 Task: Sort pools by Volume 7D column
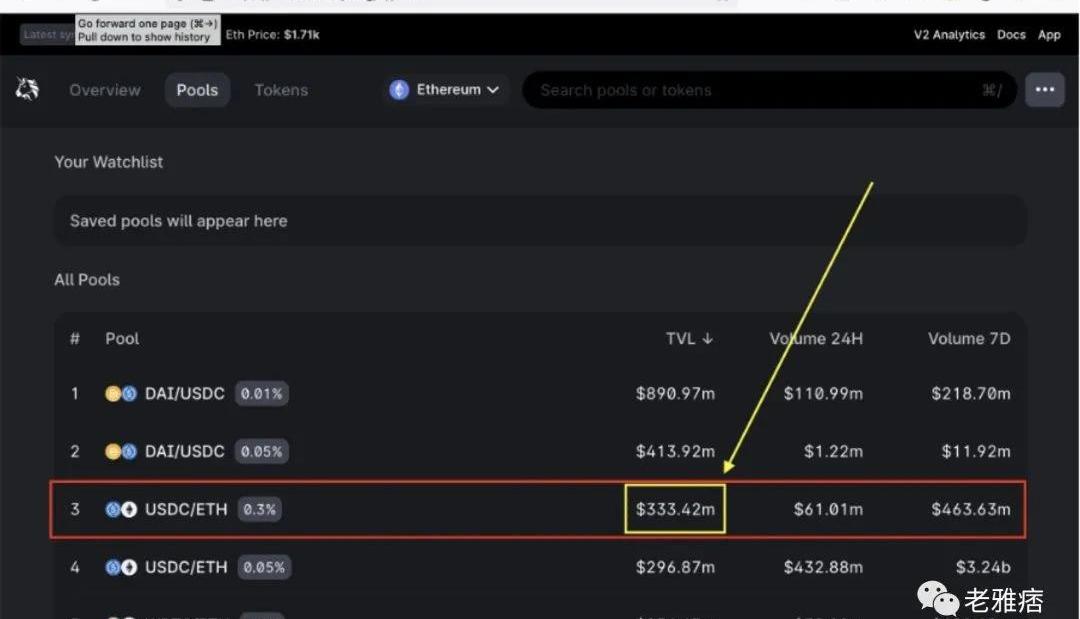pyautogui.click(x=969, y=339)
